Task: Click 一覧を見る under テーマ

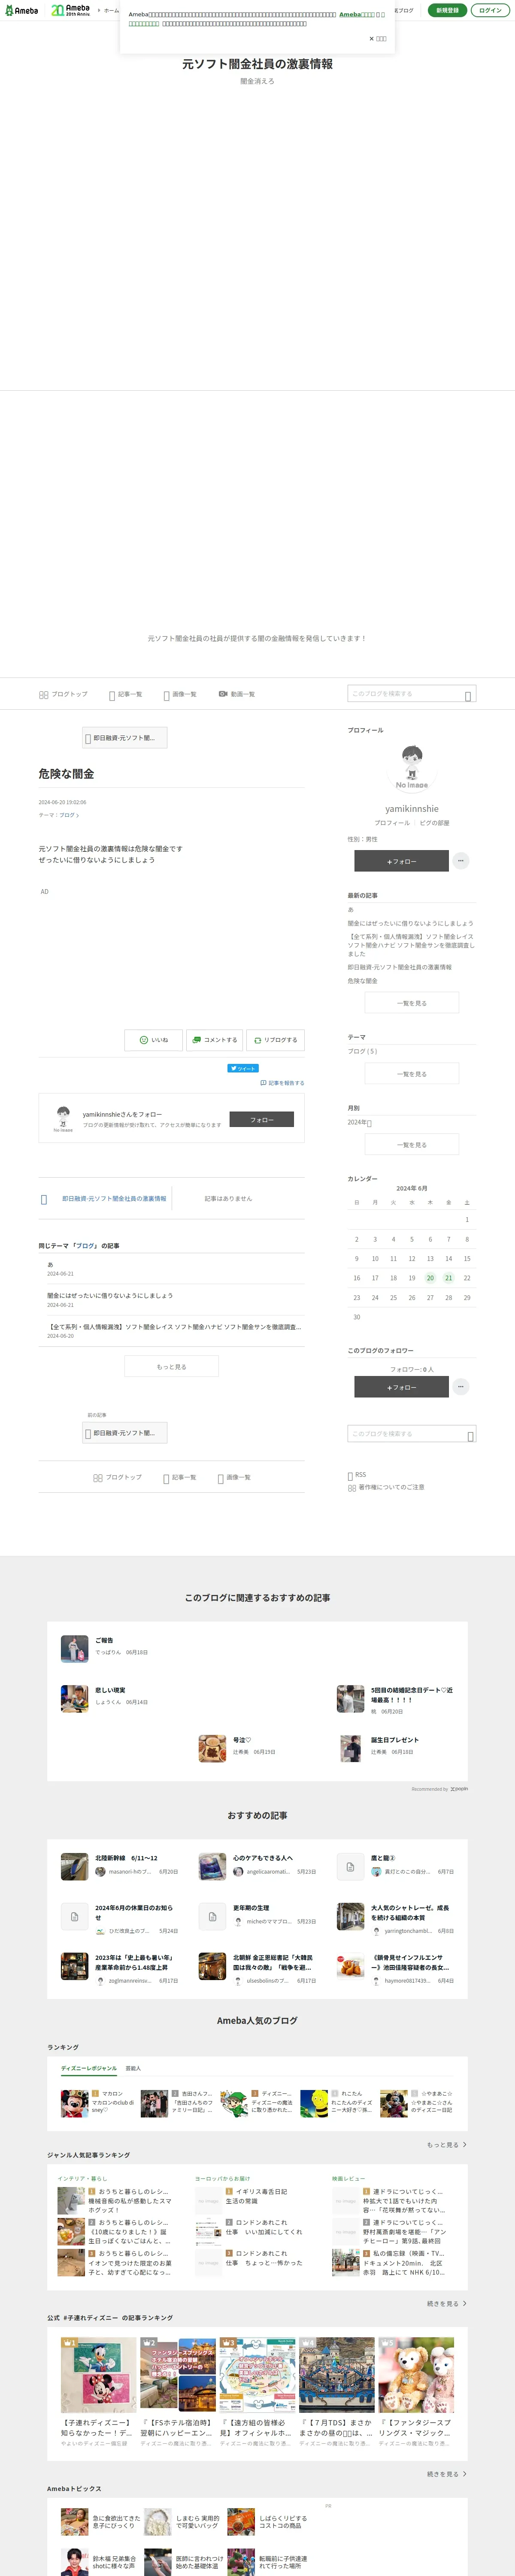Action: pyautogui.click(x=412, y=1074)
